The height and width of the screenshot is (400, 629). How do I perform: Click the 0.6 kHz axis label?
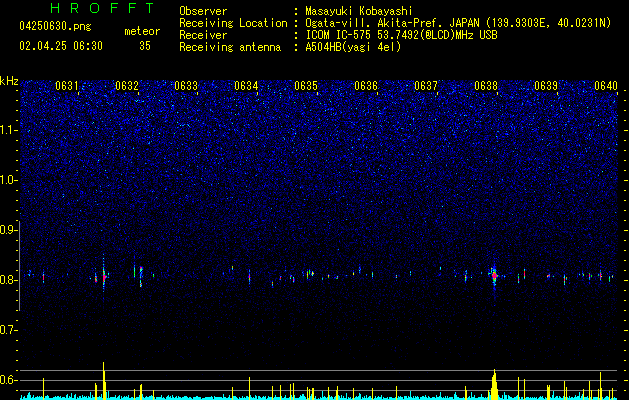[8, 380]
